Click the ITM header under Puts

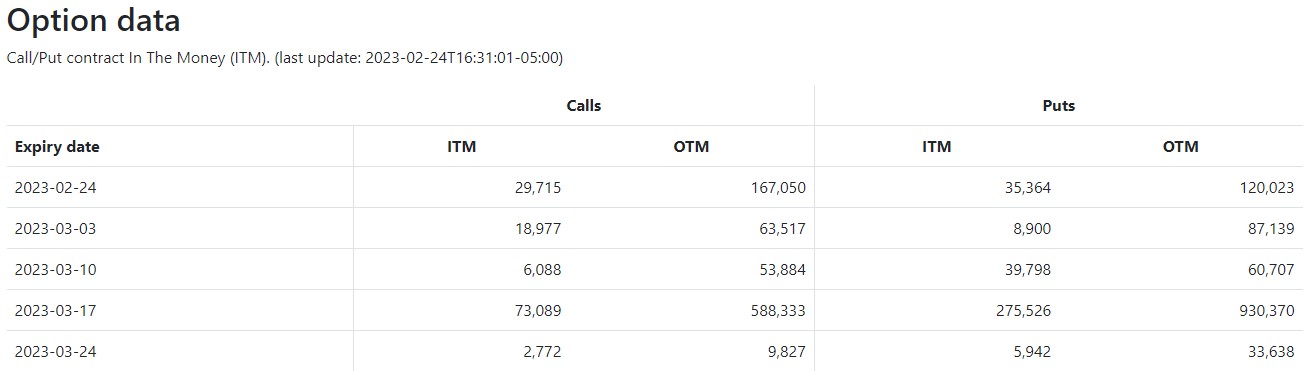coord(937,147)
